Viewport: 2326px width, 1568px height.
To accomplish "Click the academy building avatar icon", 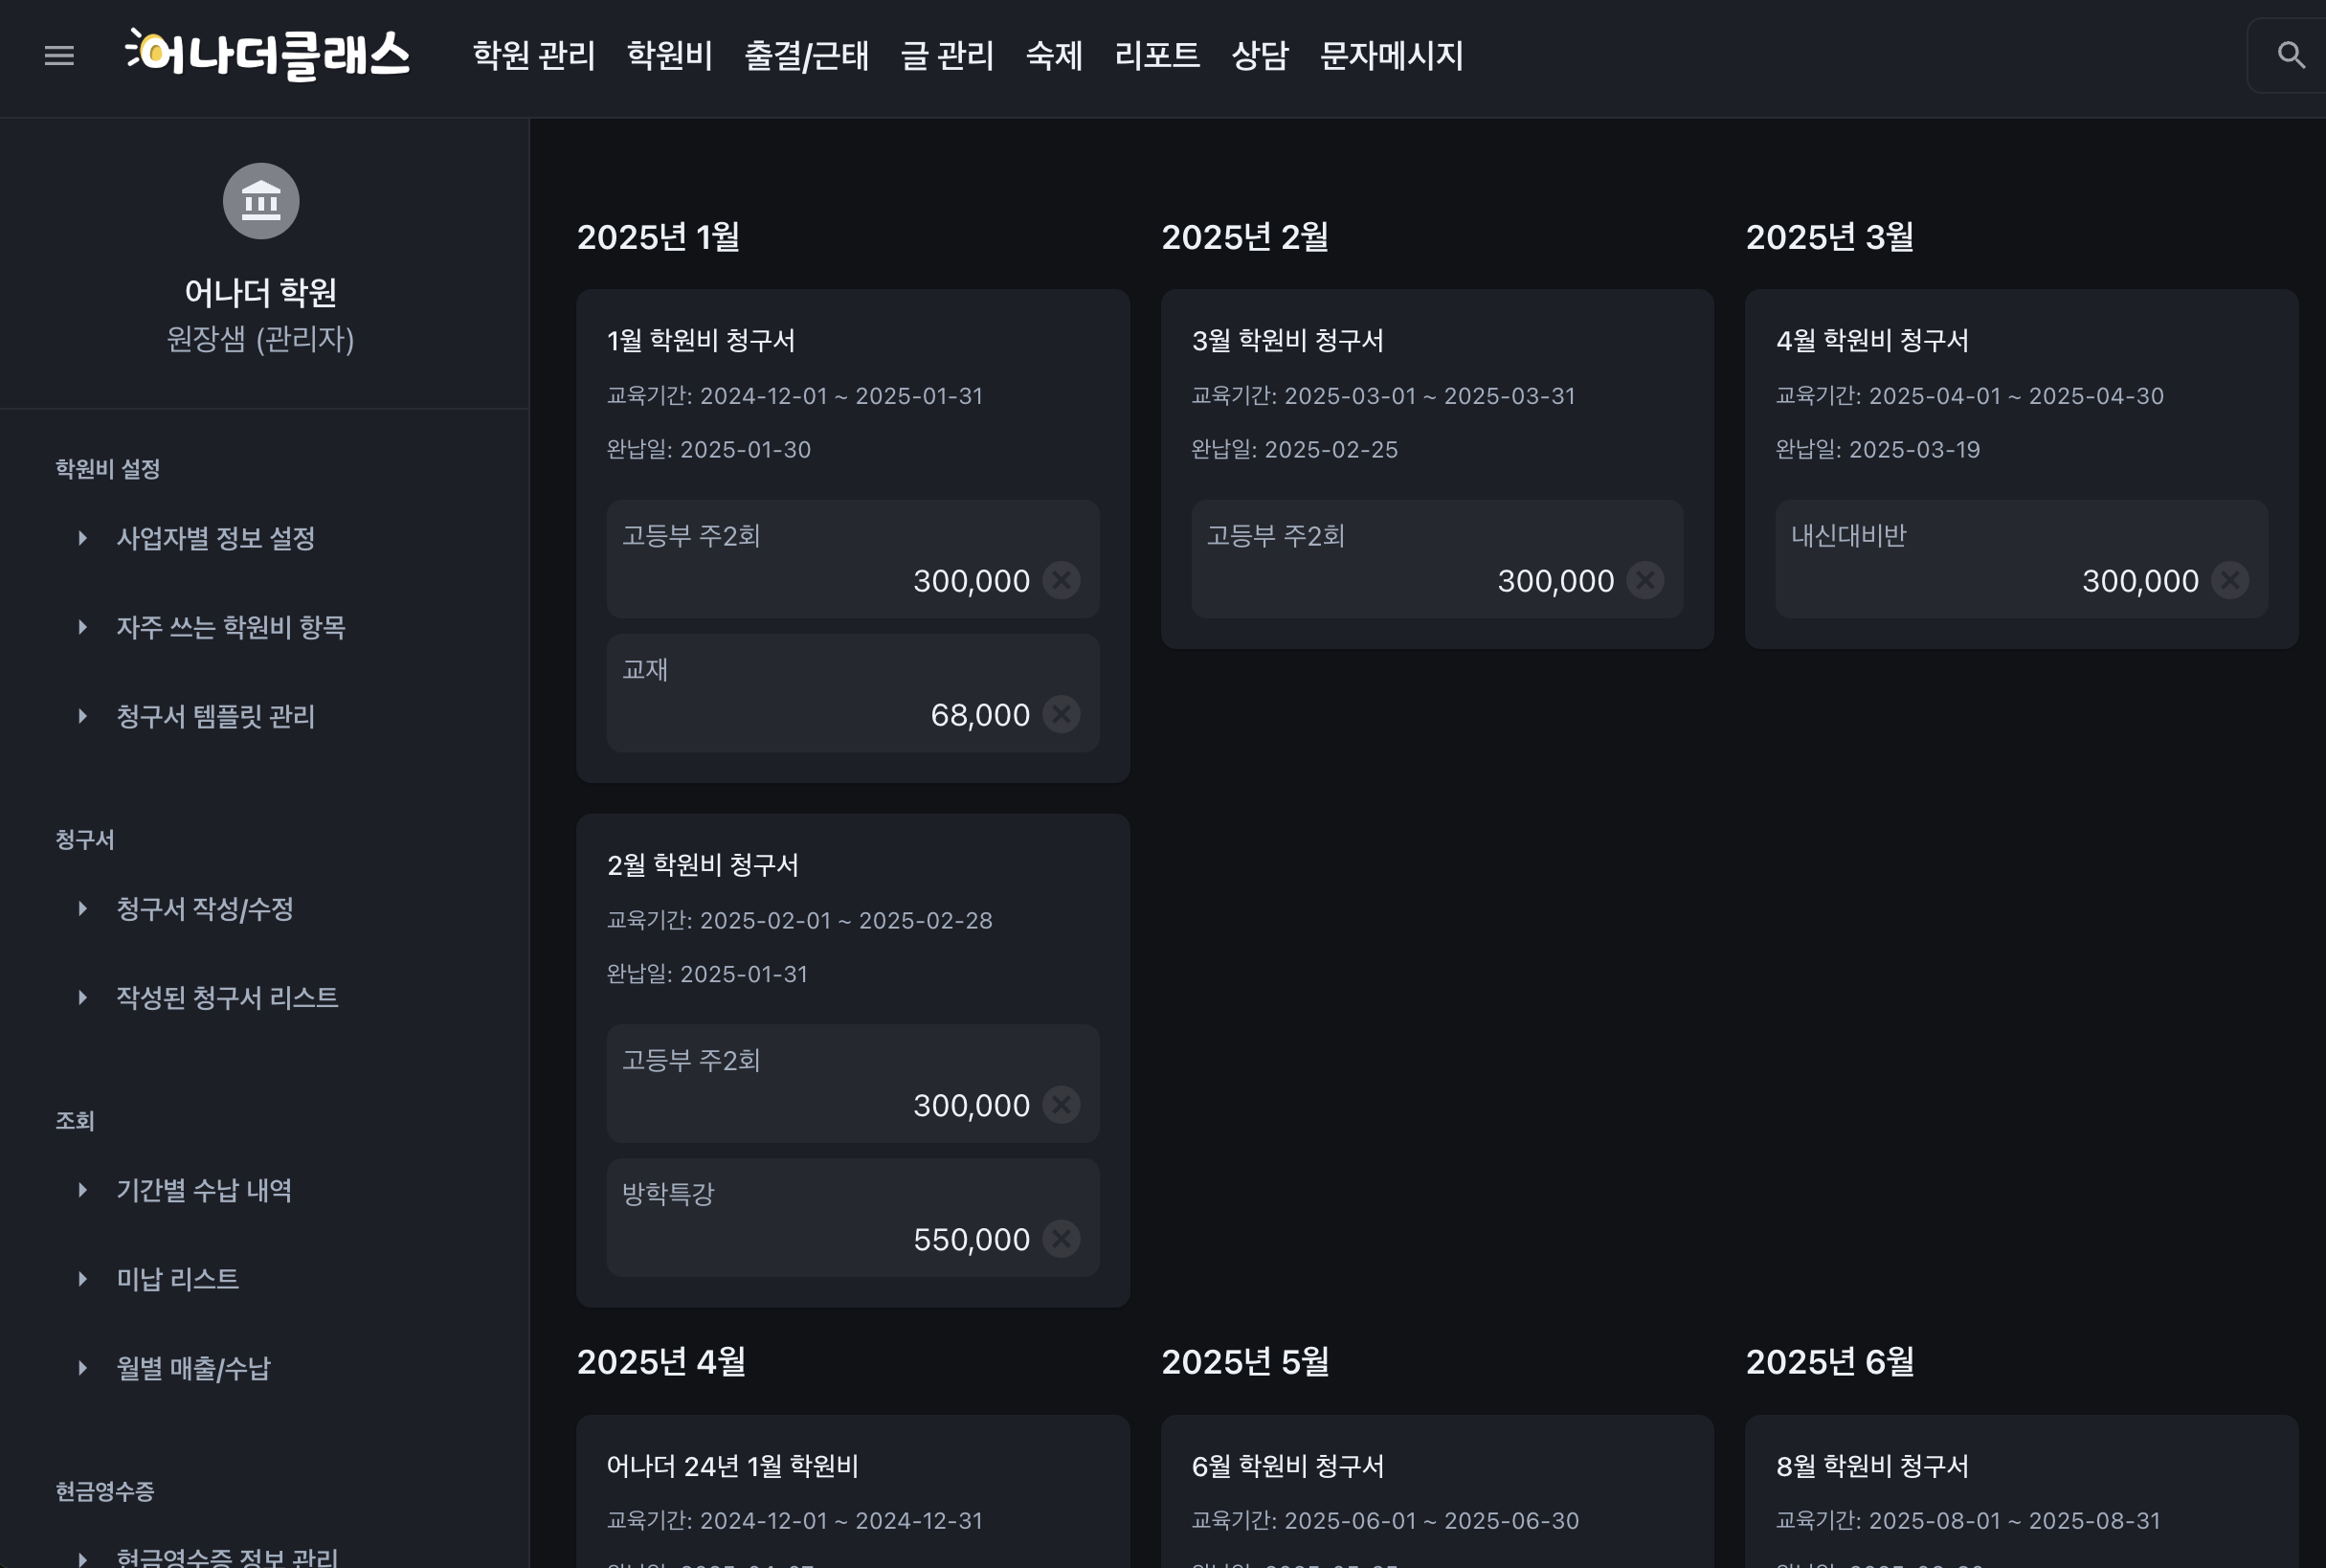I will point(261,201).
